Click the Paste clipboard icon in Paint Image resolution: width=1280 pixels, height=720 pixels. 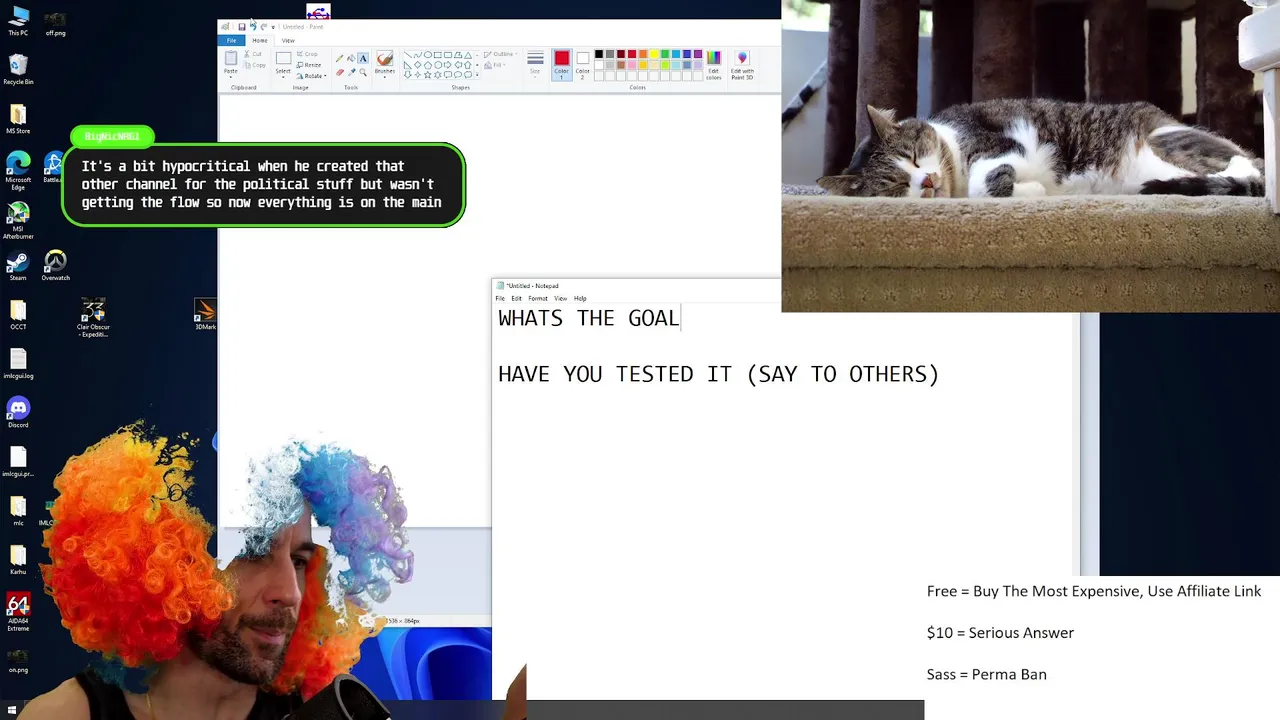231,58
